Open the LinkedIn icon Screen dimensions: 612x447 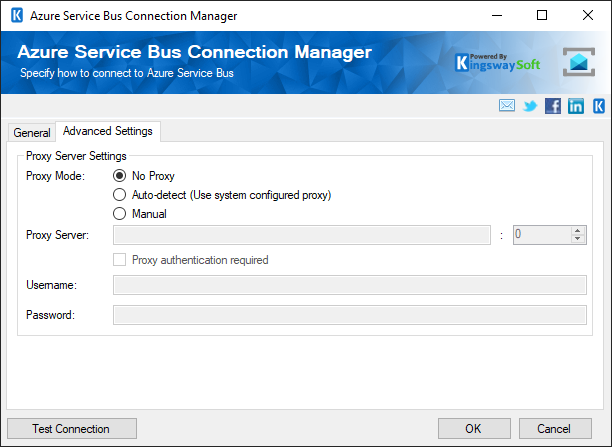point(576,106)
